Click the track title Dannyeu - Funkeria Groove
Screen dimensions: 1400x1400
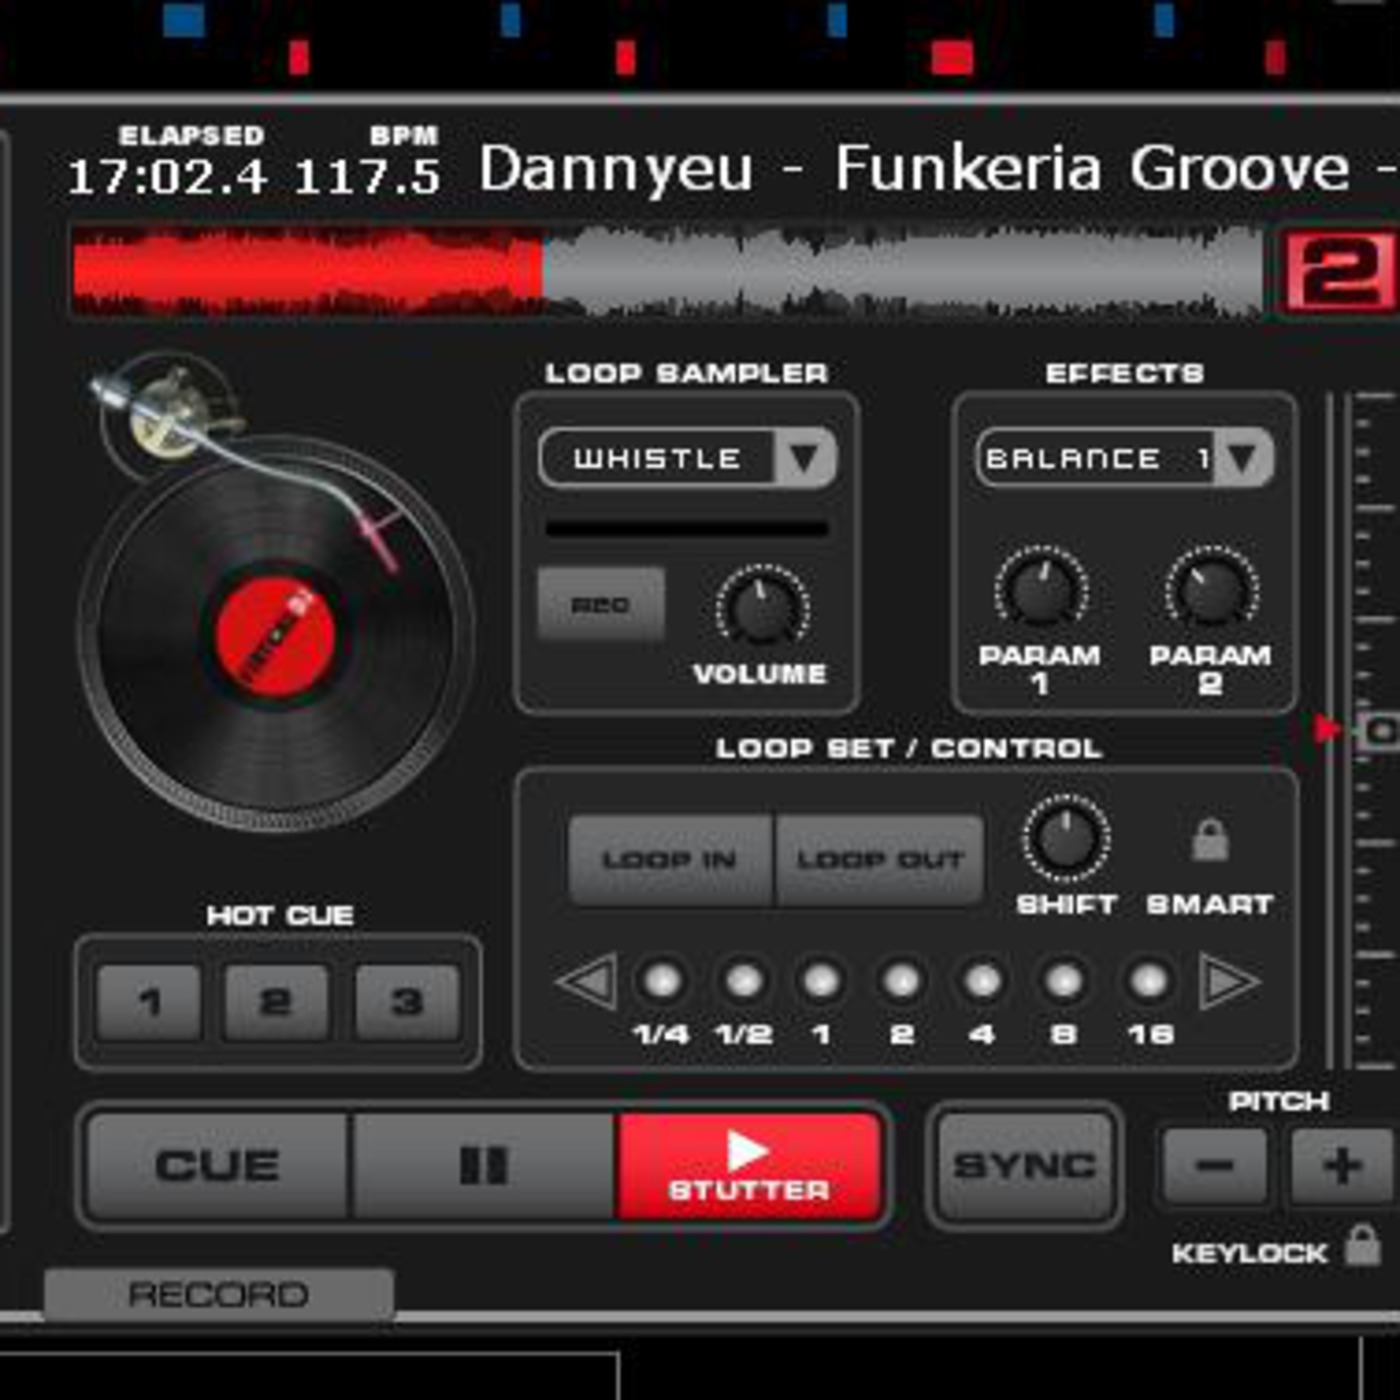point(914,168)
